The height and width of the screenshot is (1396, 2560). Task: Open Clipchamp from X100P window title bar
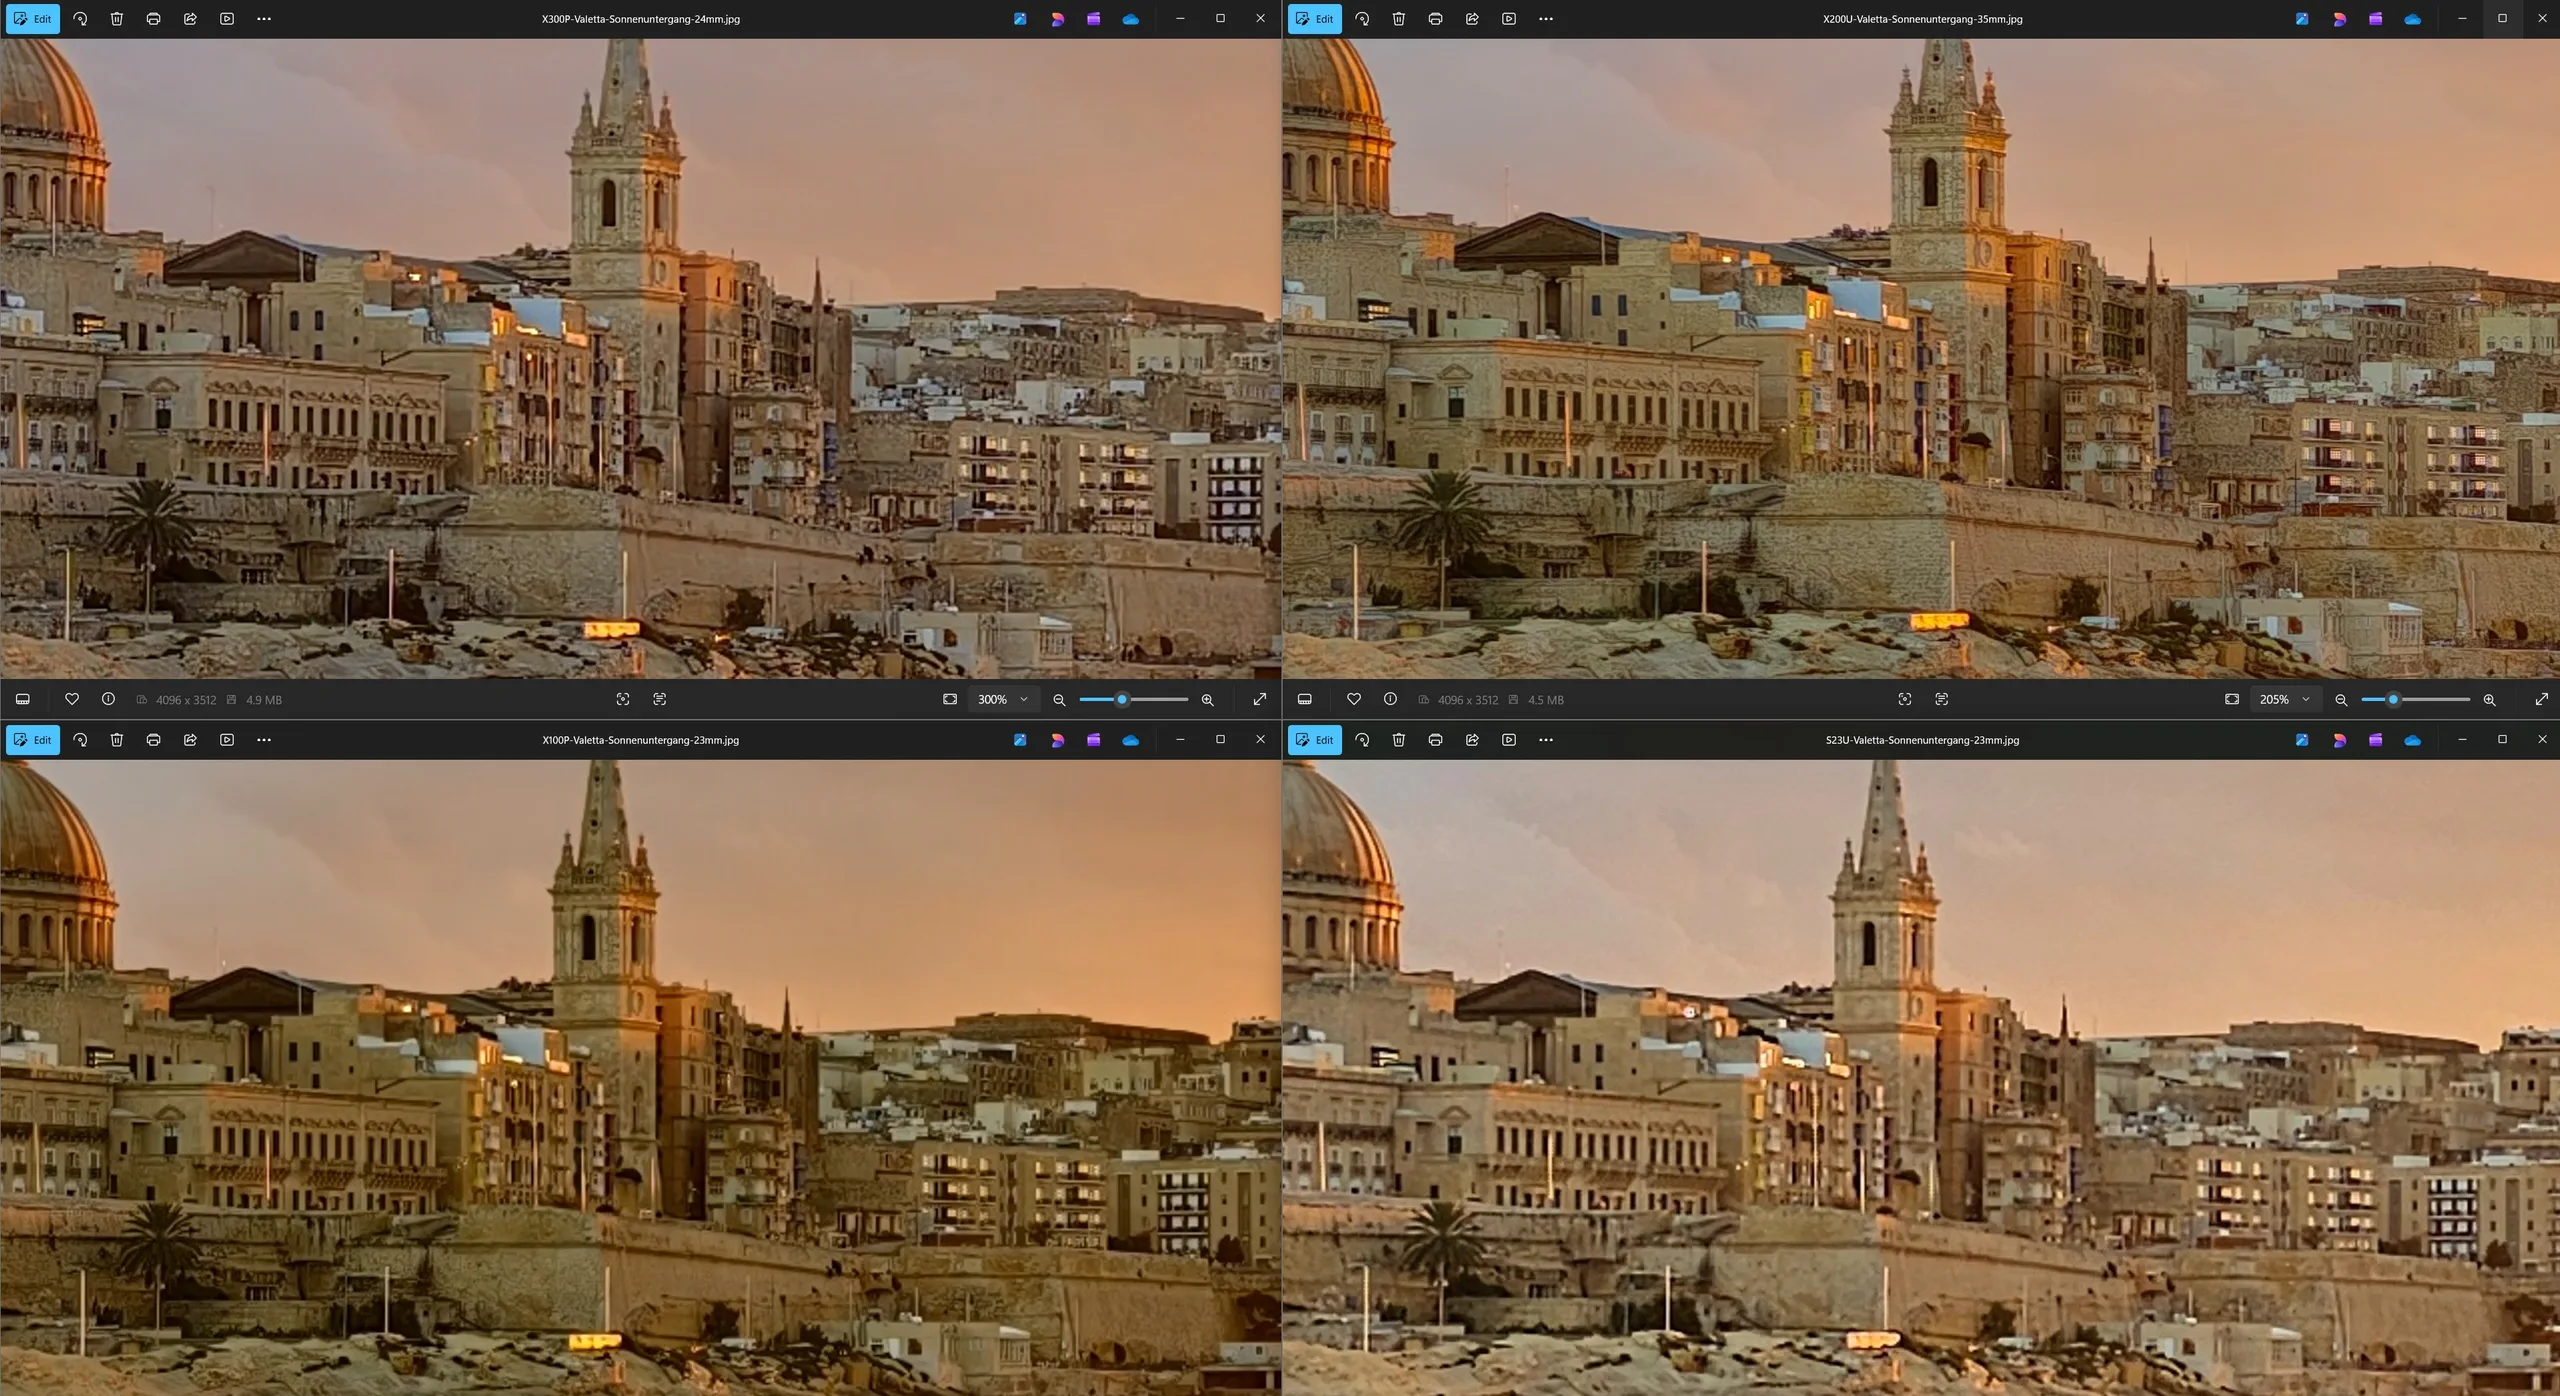(x=1093, y=740)
